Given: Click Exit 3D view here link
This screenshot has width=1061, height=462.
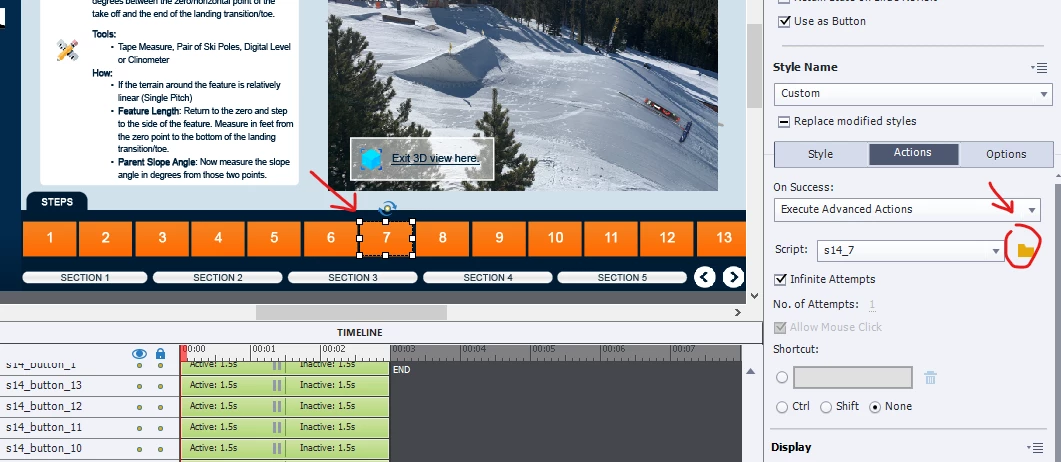Looking at the screenshot, I should click(436, 159).
